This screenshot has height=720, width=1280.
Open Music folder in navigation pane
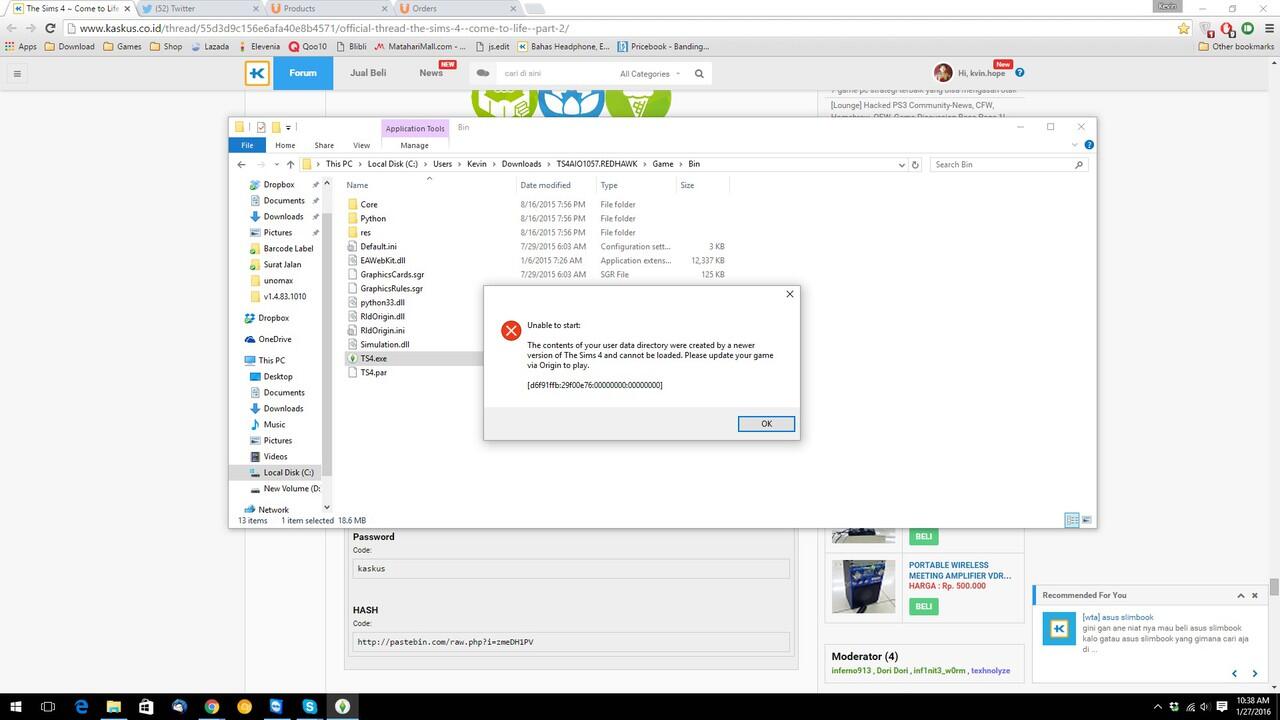pos(274,424)
